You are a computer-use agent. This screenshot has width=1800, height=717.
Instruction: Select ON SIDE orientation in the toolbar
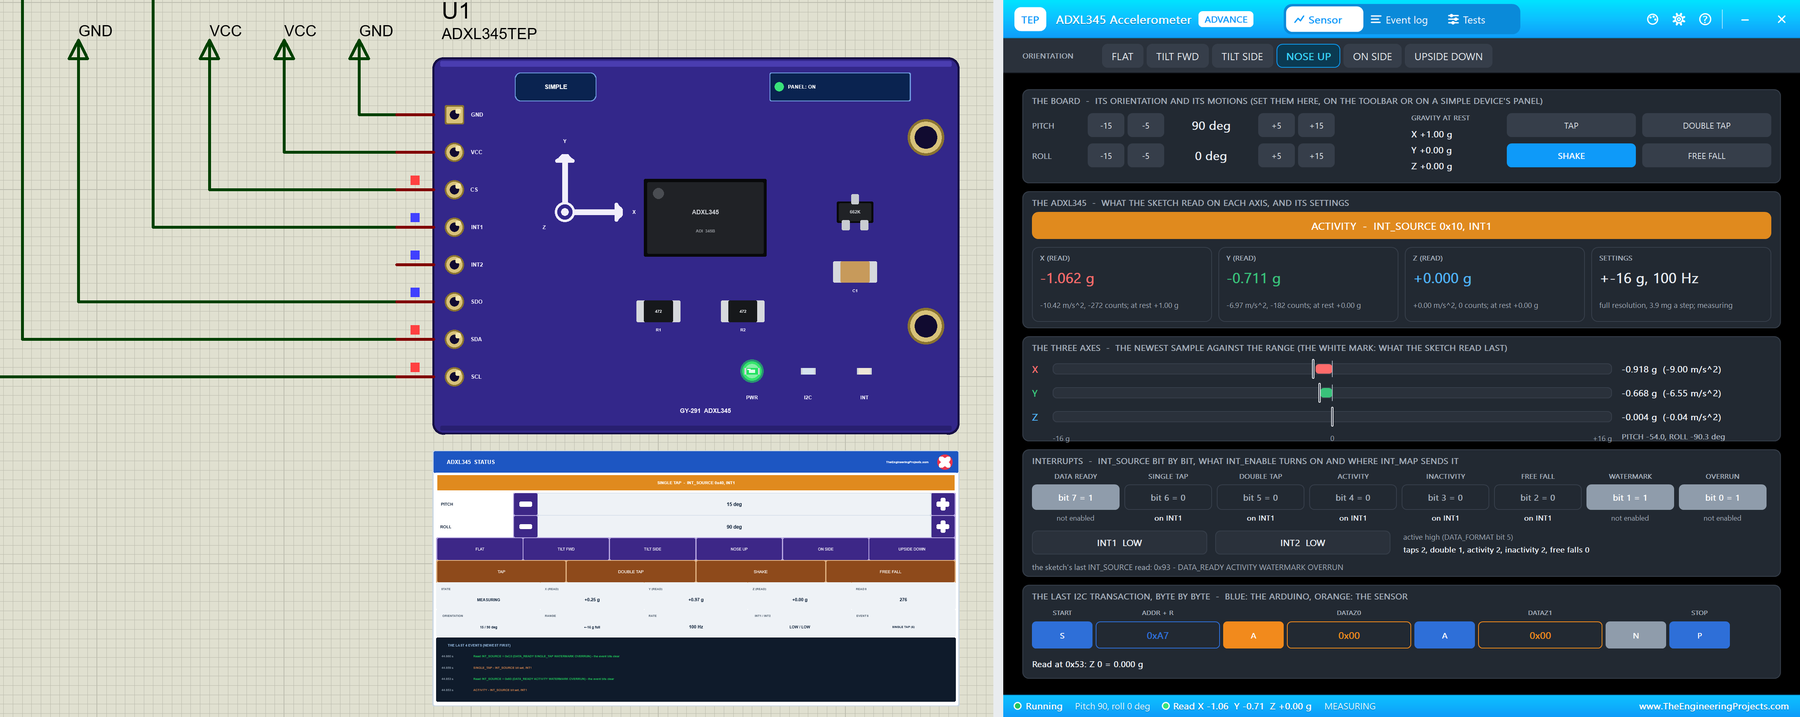pyautogui.click(x=1372, y=56)
